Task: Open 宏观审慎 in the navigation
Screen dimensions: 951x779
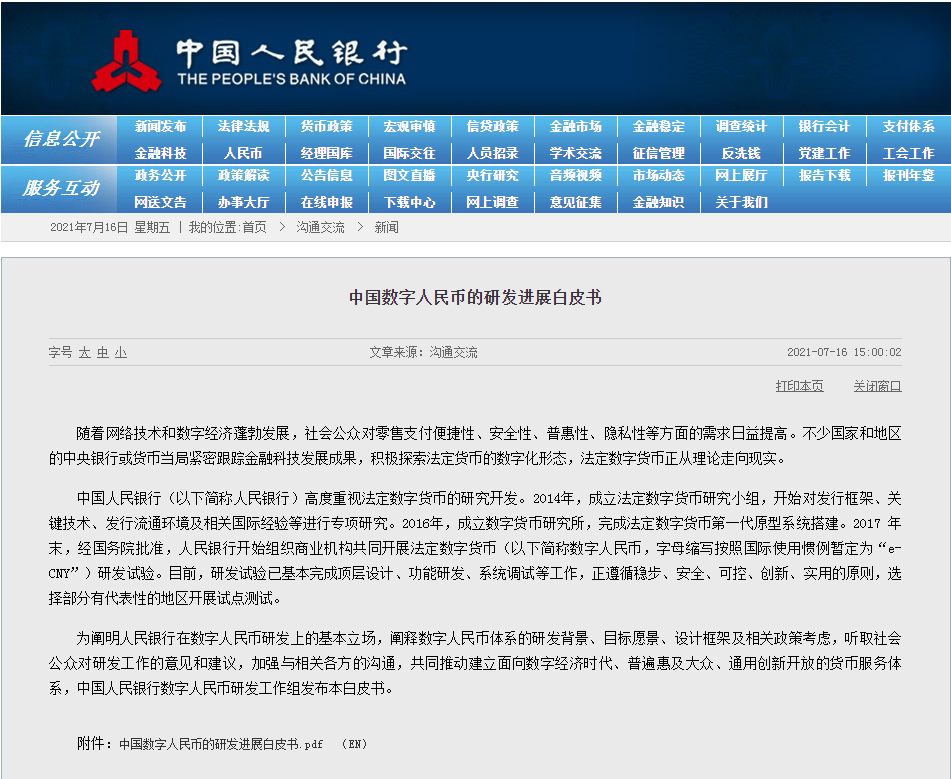Action: tap(409, 126)
